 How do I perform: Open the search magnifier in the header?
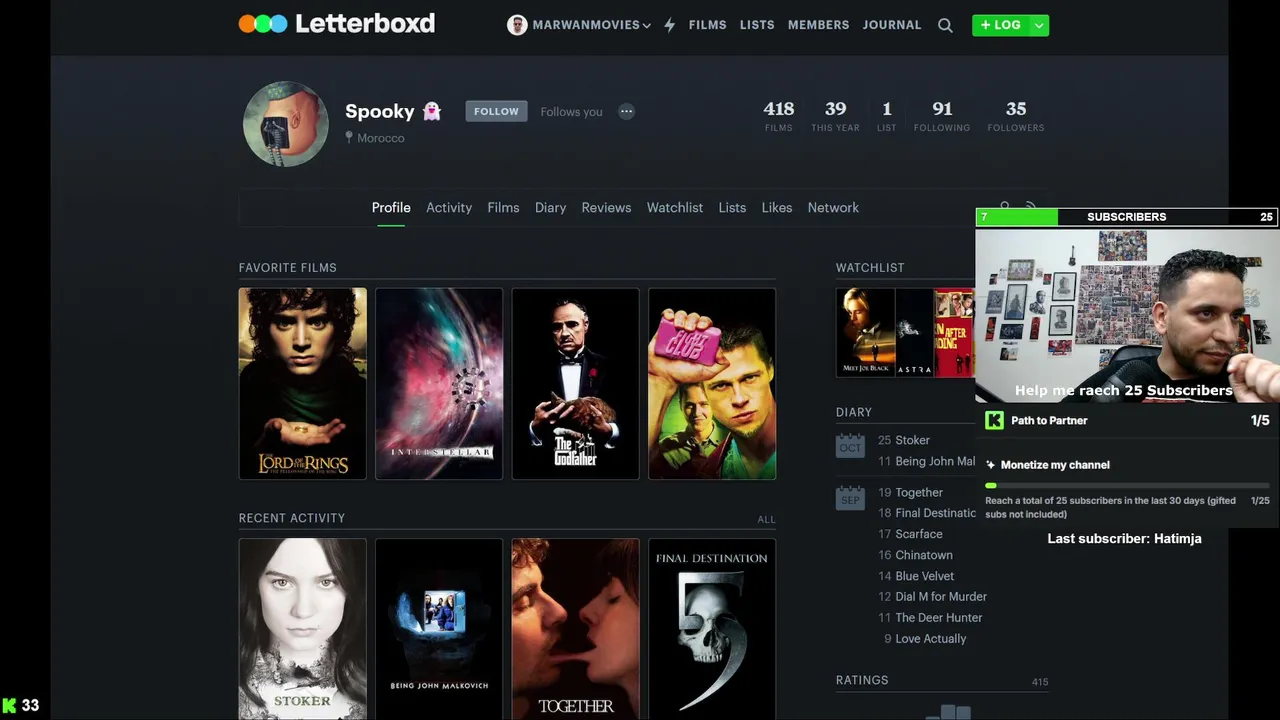coord(945,26)
